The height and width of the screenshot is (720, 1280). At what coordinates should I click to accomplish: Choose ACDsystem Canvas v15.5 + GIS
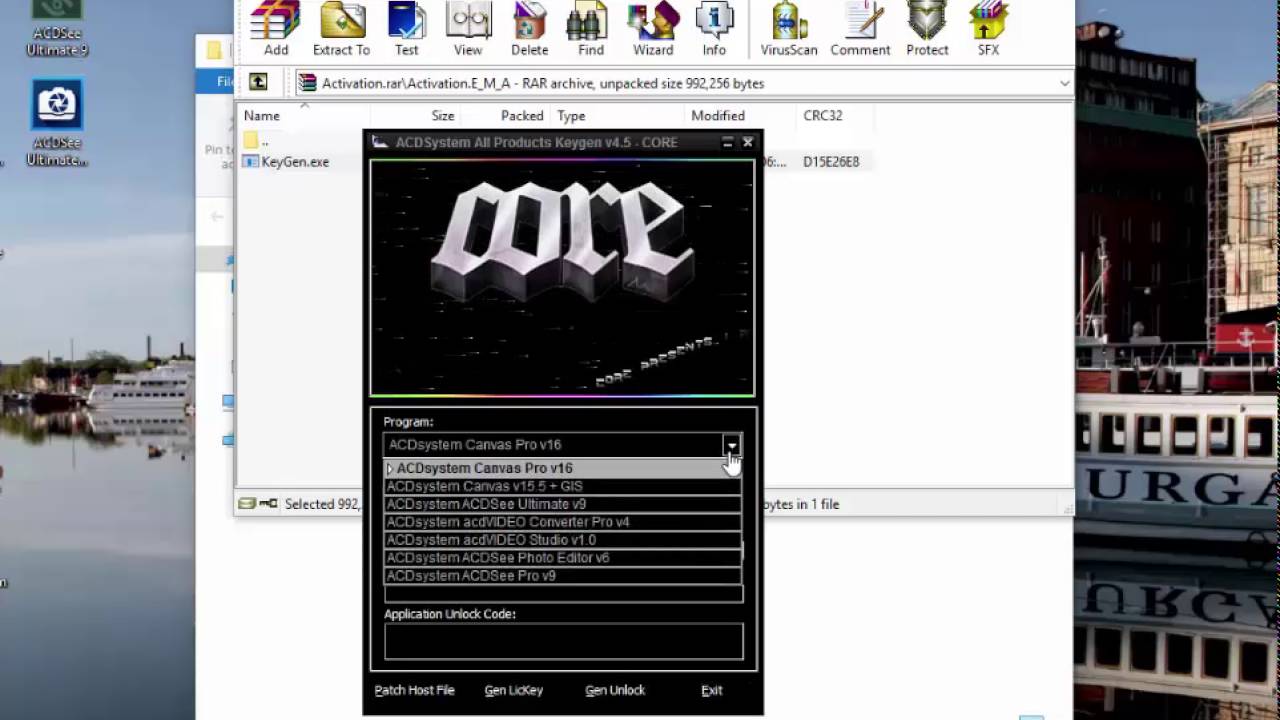click(x=563, y=486)
